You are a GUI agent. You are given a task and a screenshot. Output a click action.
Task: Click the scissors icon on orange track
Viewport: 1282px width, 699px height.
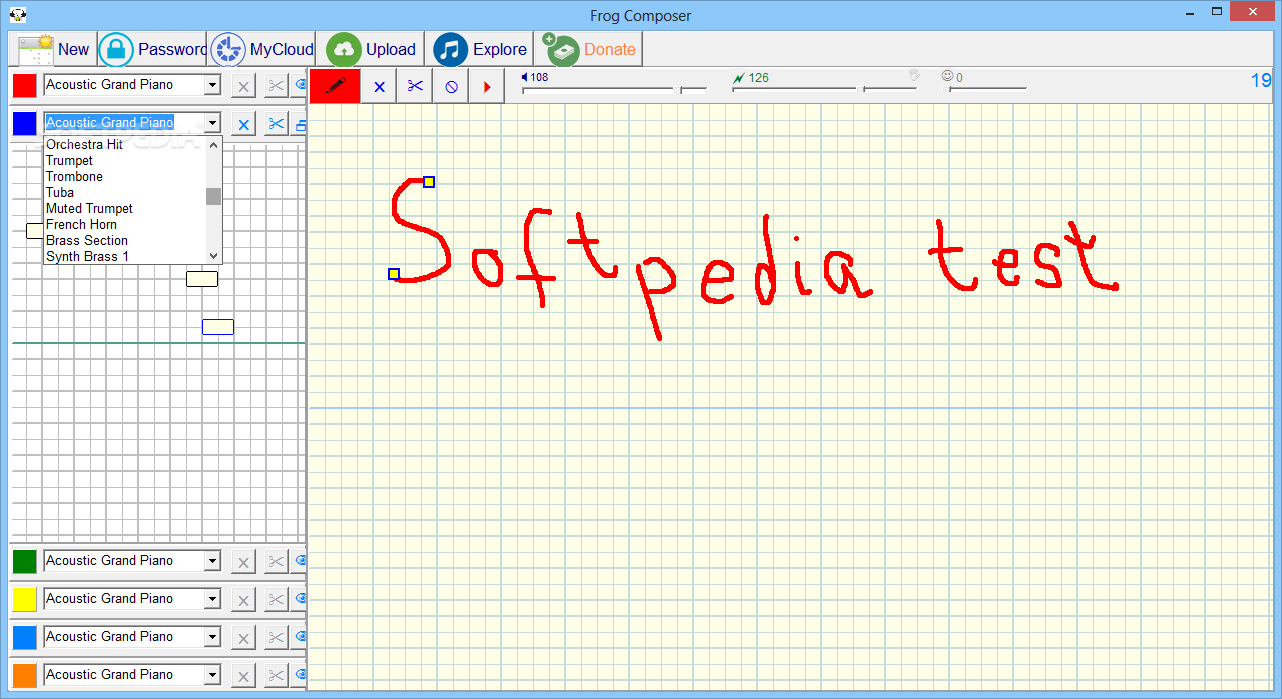coord(276,676)
